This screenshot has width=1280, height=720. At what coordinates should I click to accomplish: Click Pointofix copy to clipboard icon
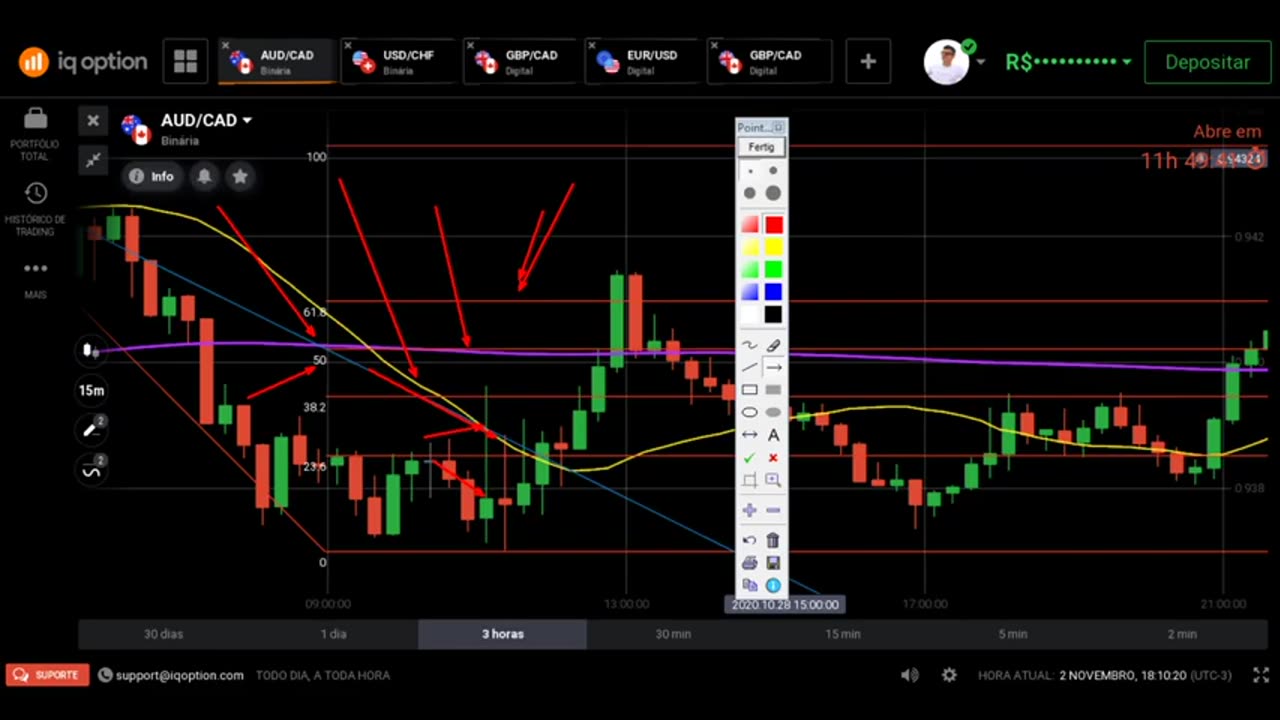pyautogui.click(x=749, y=585)
